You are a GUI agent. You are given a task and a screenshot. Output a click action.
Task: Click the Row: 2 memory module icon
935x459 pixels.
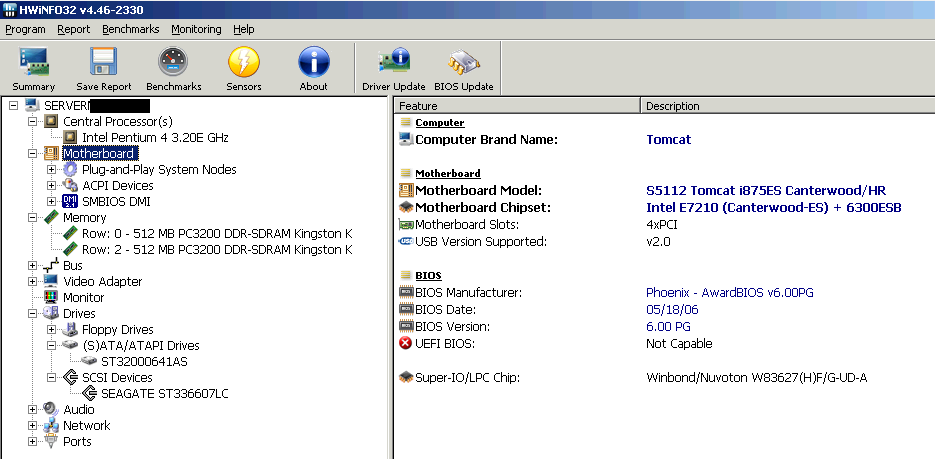point(70,249)
